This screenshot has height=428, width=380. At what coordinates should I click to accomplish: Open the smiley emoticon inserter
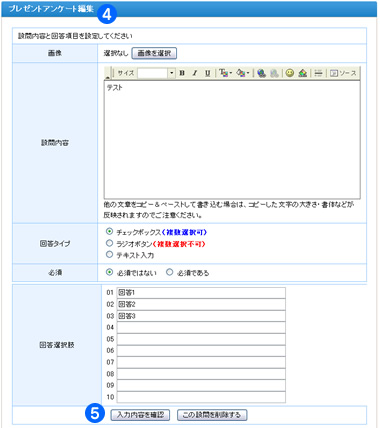click(x=290, y=73)
